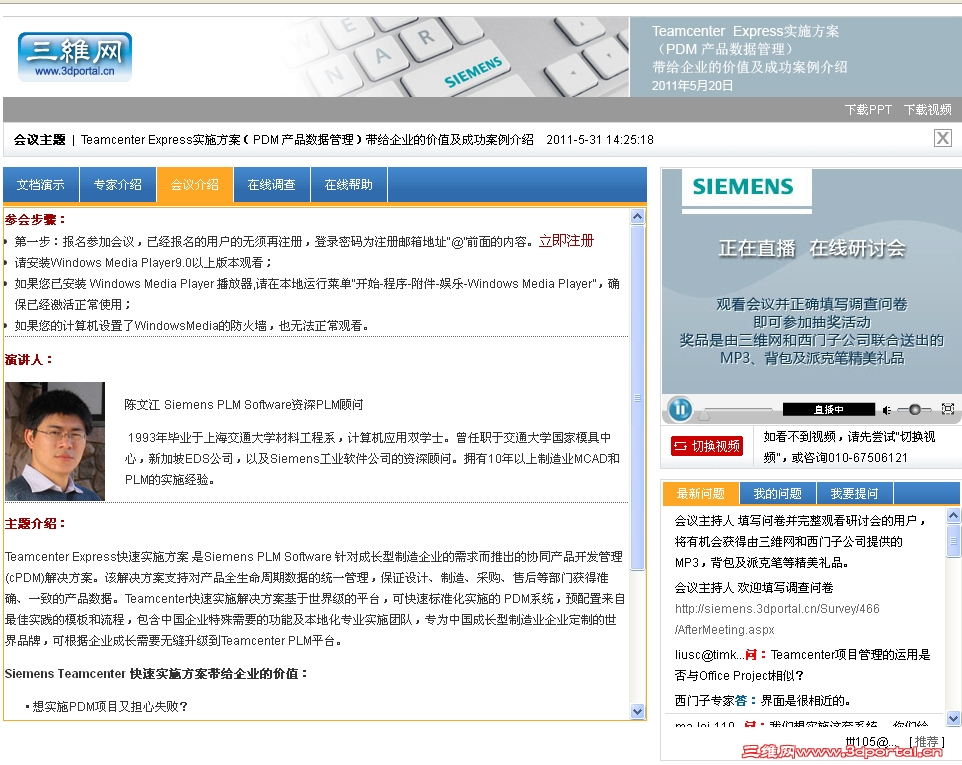Click the 切换视频 switch video button

pyautogui.click(x=707, y=446)
